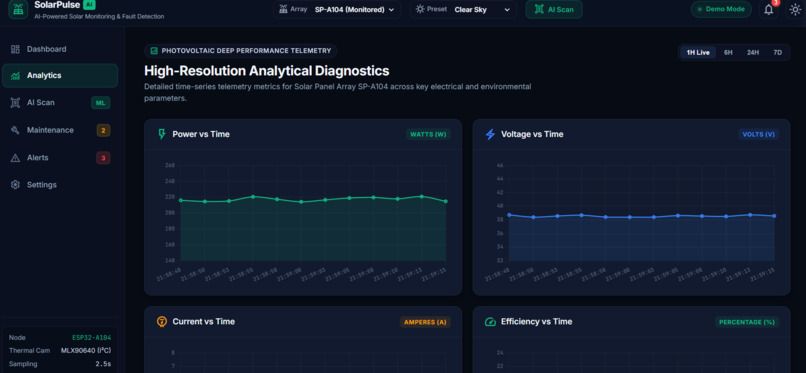This screenshot has height=373, width=806.
Task: Click the notification count badge on bell
Action: [776, 3]
